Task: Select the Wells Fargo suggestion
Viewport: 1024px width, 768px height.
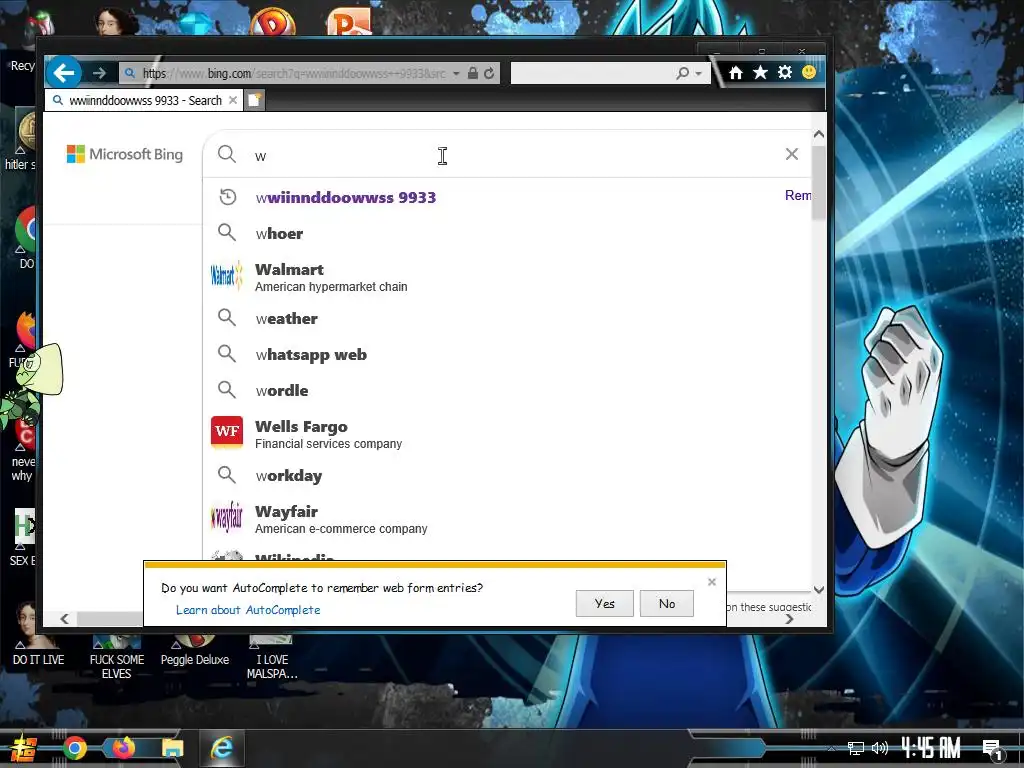Action: [328, 434]
